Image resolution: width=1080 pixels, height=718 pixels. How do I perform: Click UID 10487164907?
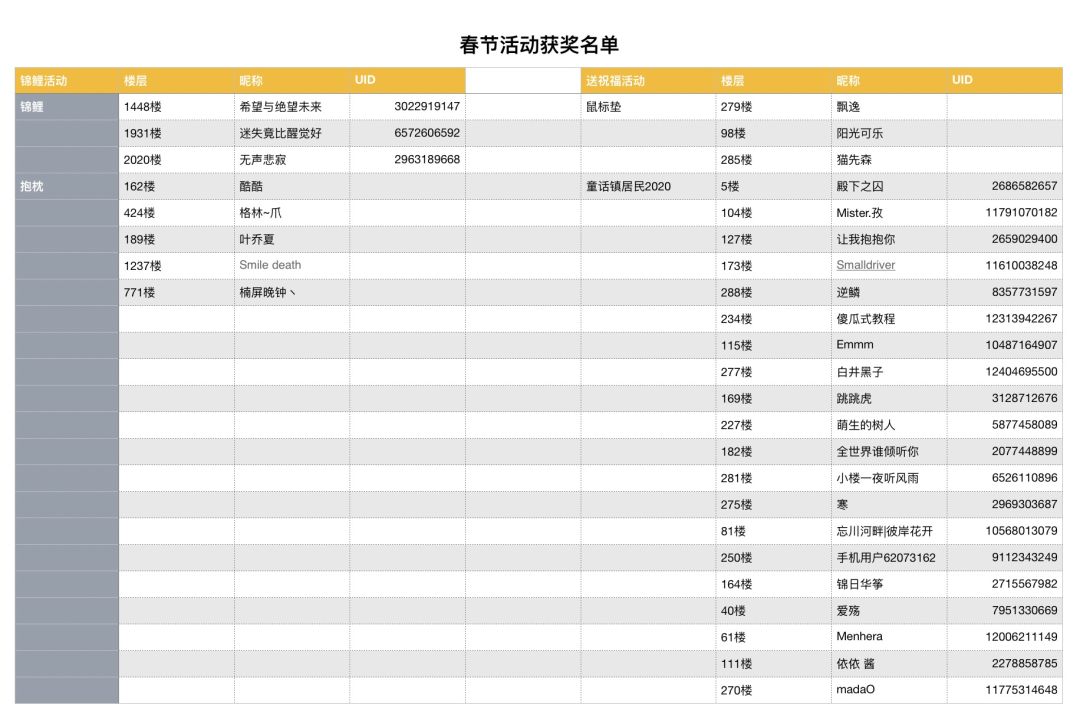1021,345
